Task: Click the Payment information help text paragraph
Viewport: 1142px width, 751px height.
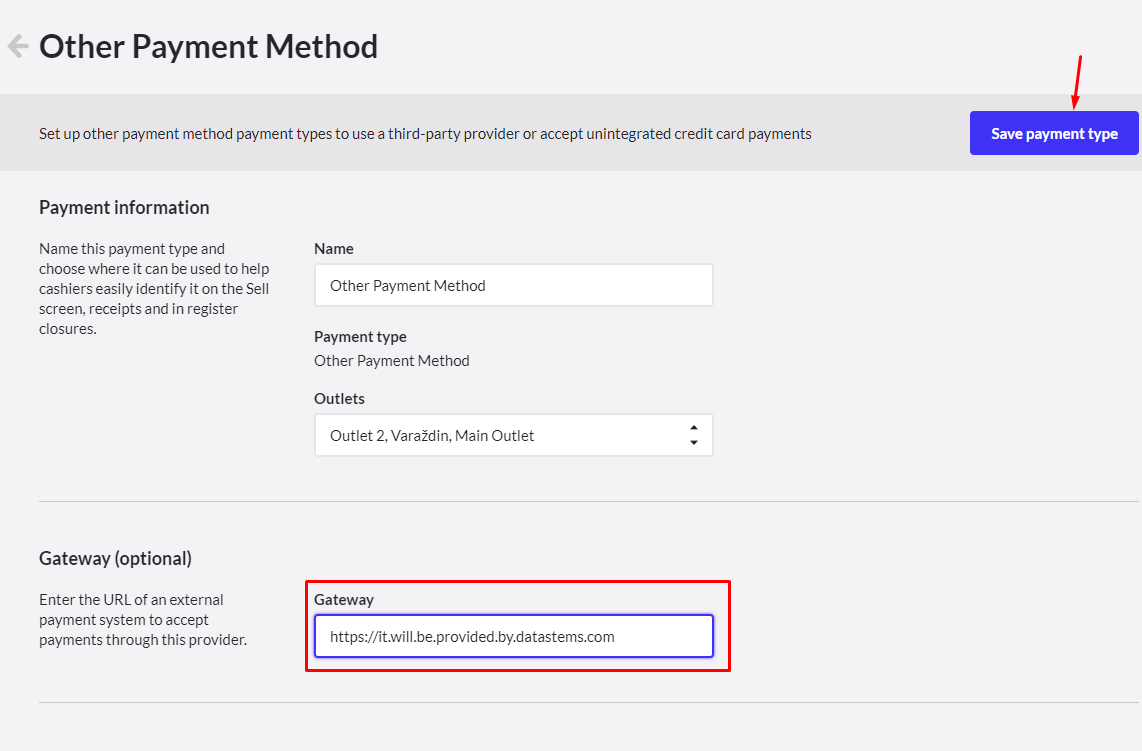Action: click(154, 288)
